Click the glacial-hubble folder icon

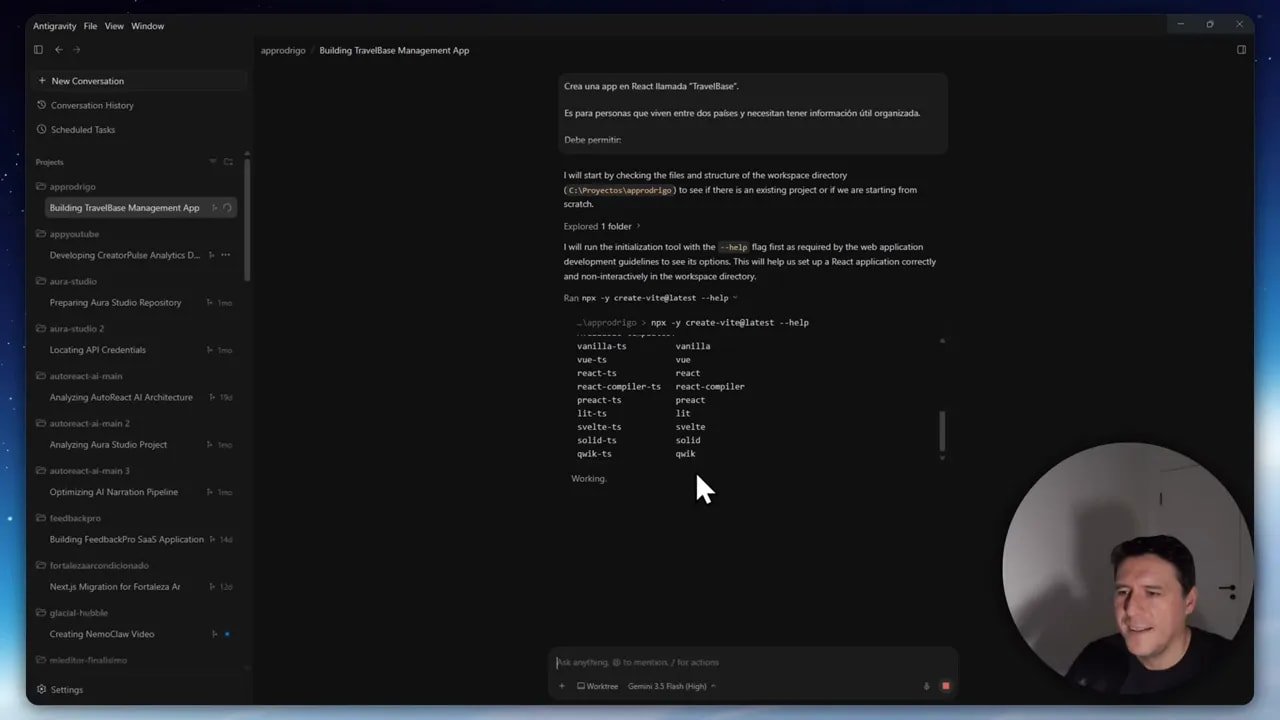41,613
